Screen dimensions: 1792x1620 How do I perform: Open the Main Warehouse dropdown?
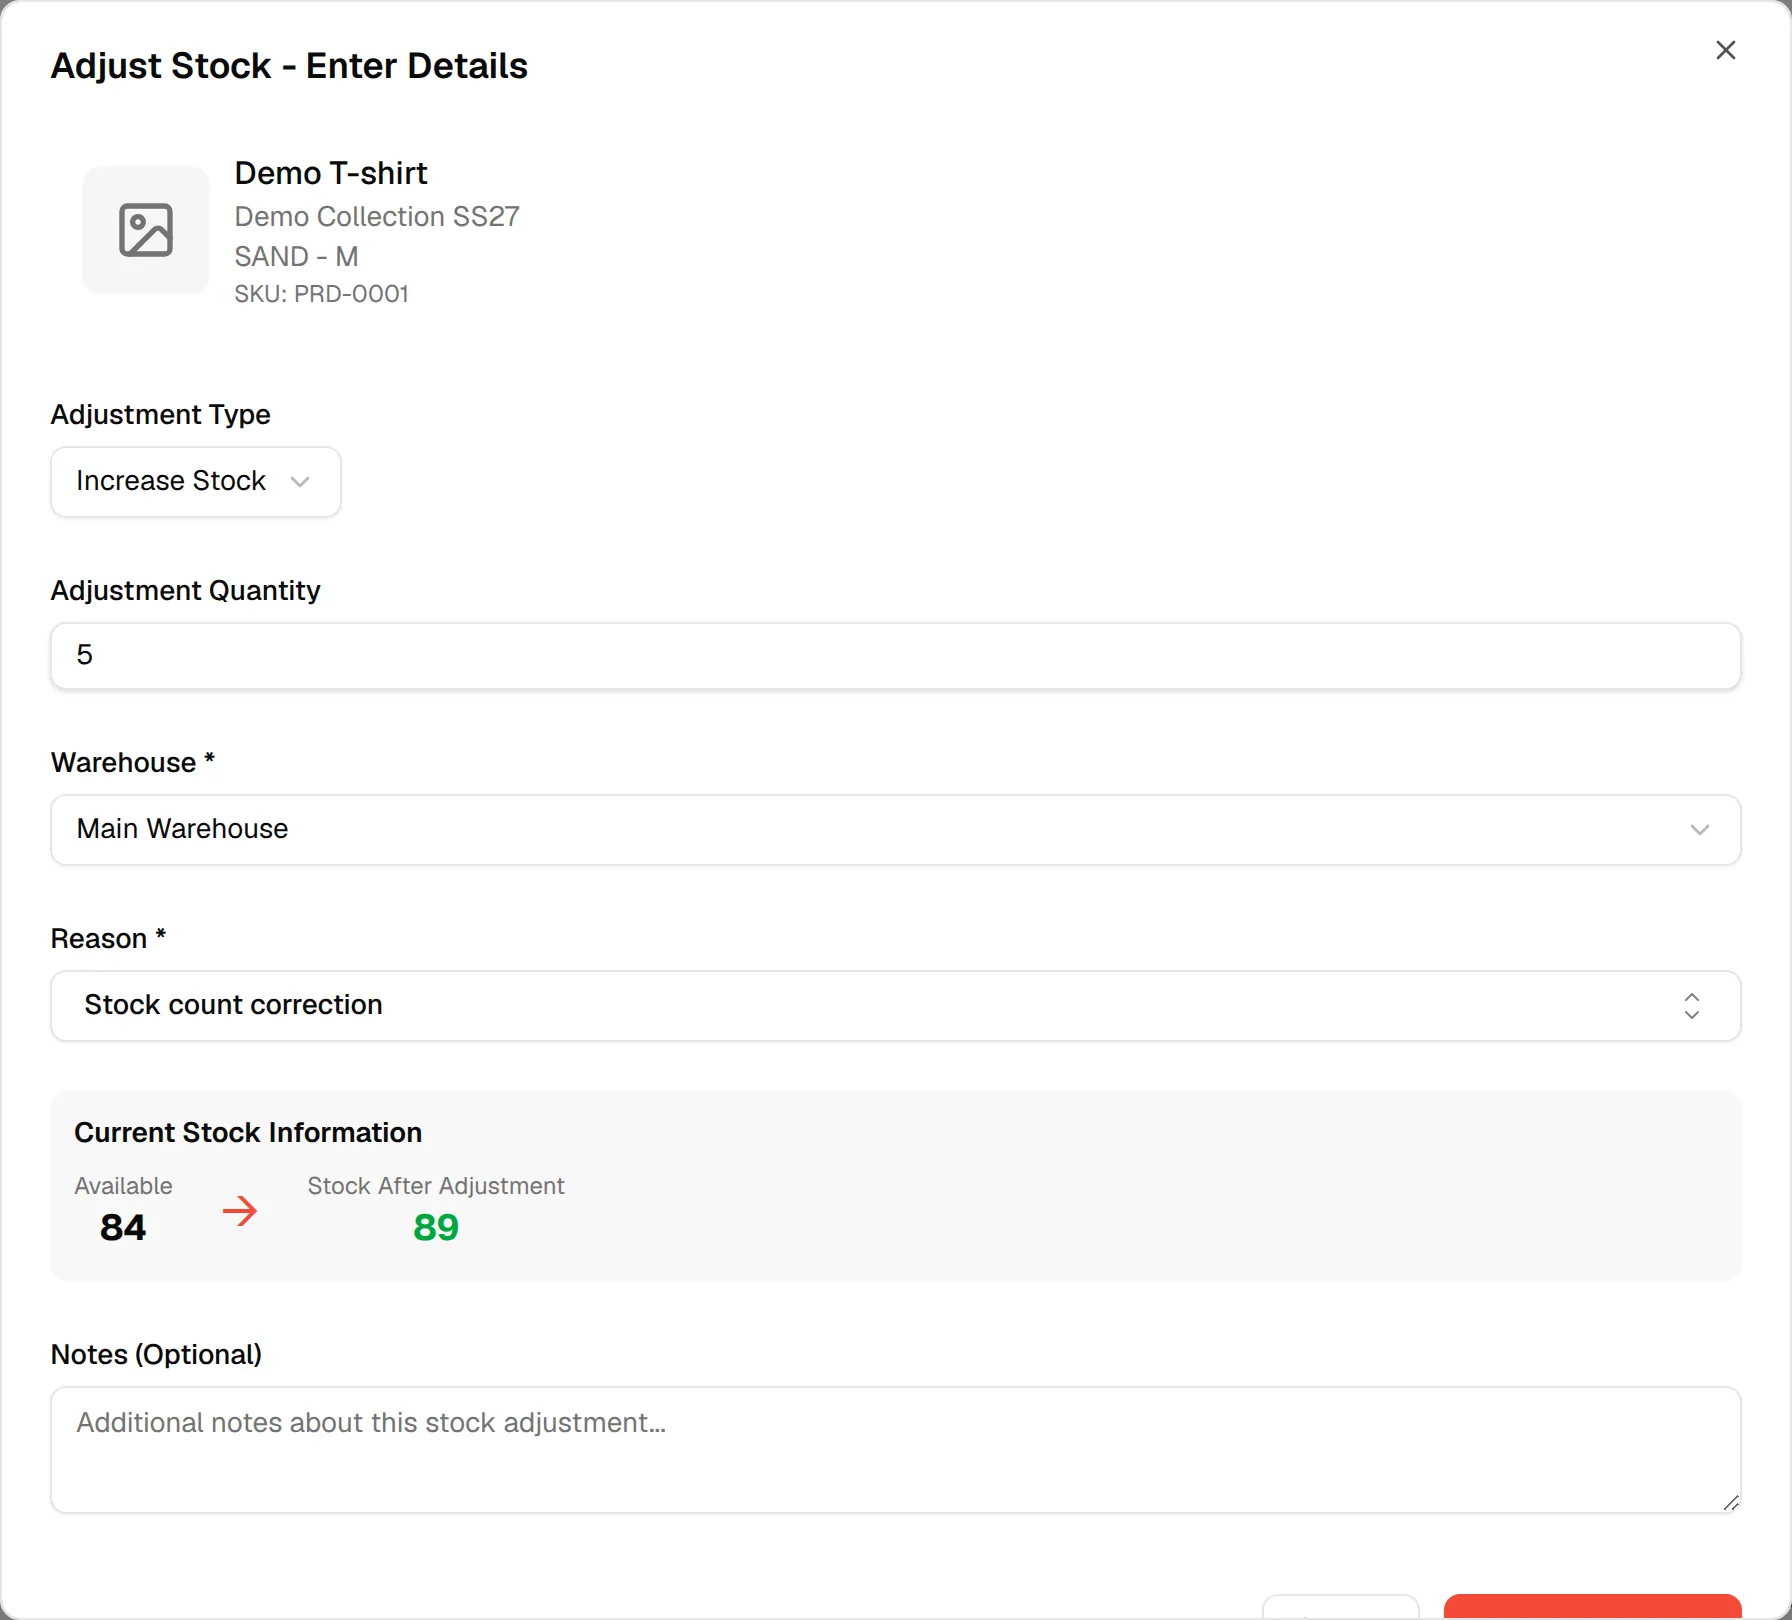(x=896, y=830)
